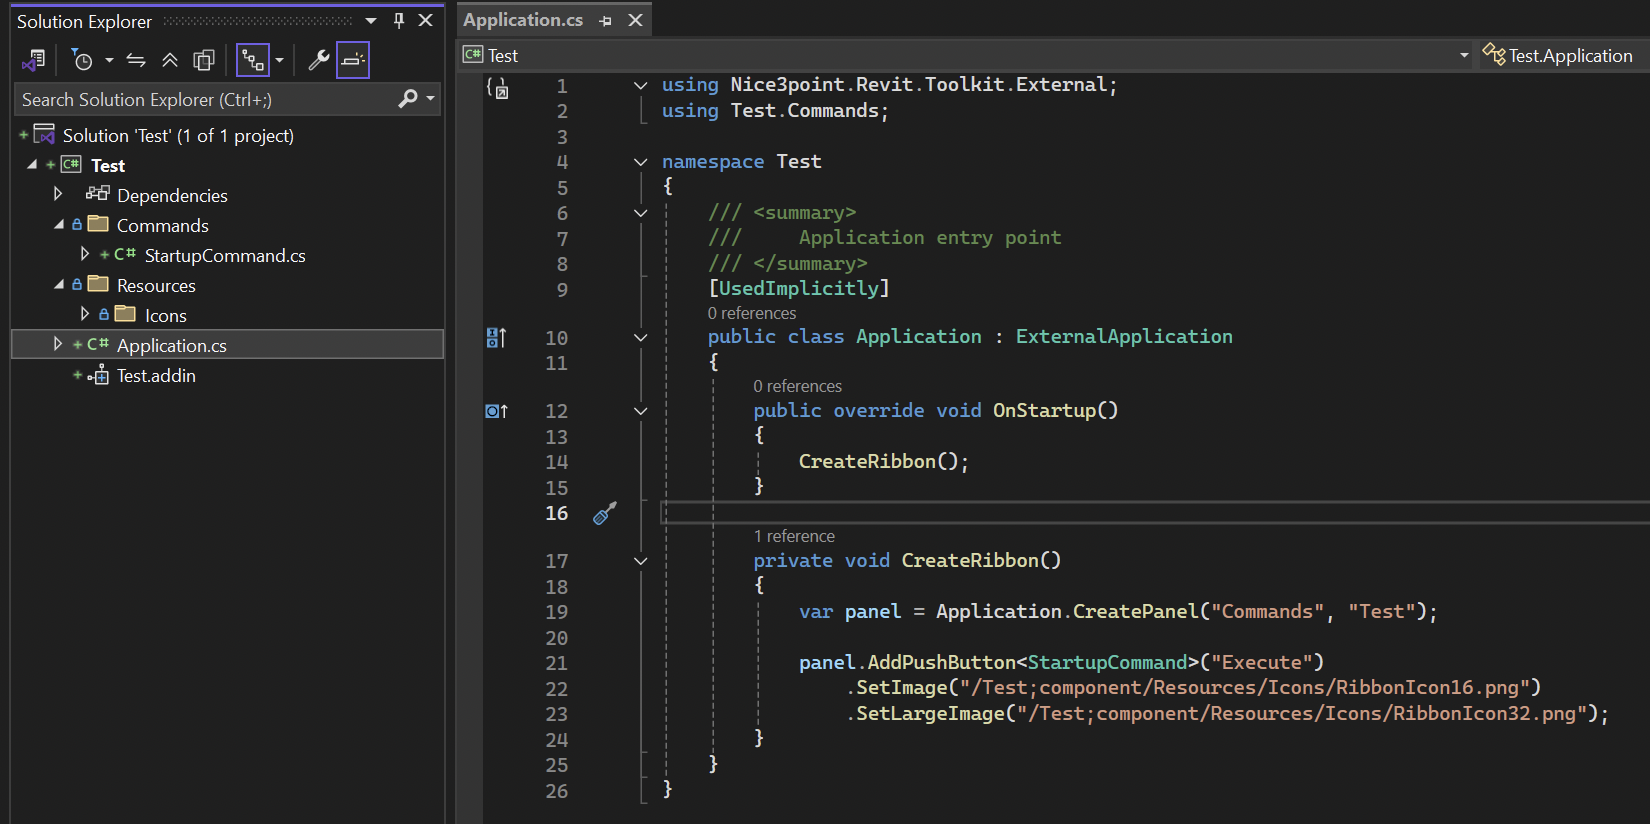Toggle Preview Selected Items button

[x=353, y=61]
